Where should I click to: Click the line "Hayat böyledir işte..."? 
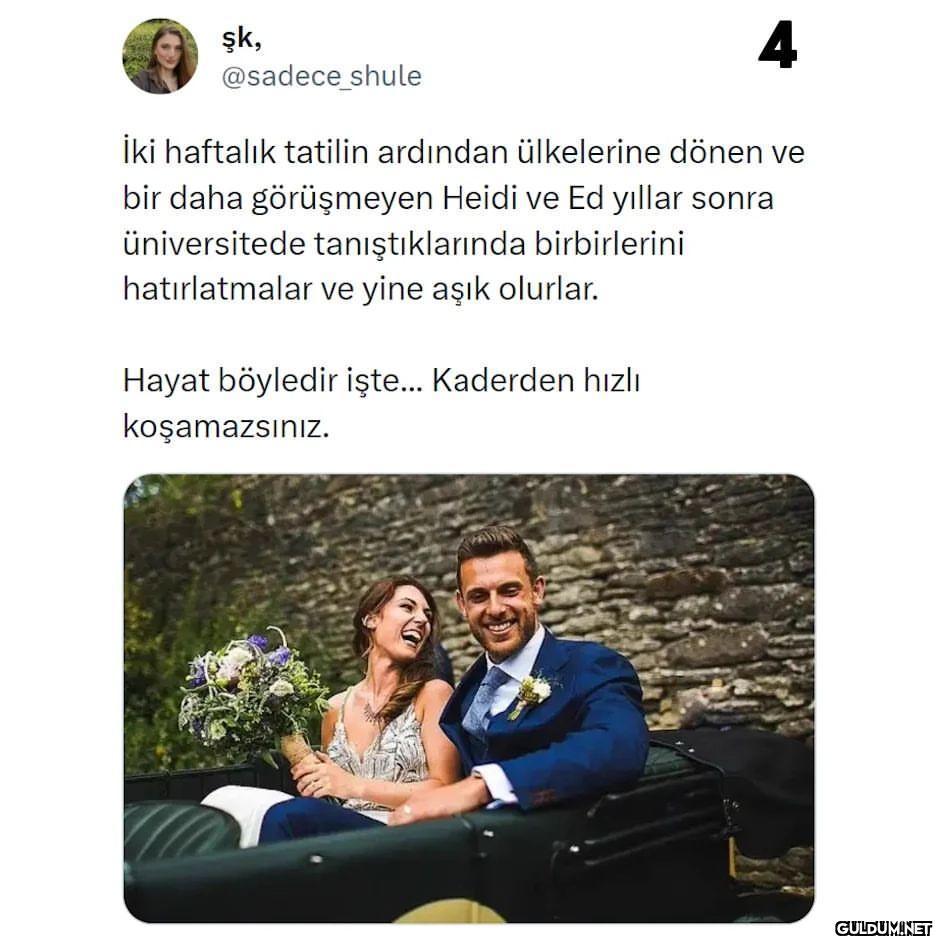pos(272,380)
